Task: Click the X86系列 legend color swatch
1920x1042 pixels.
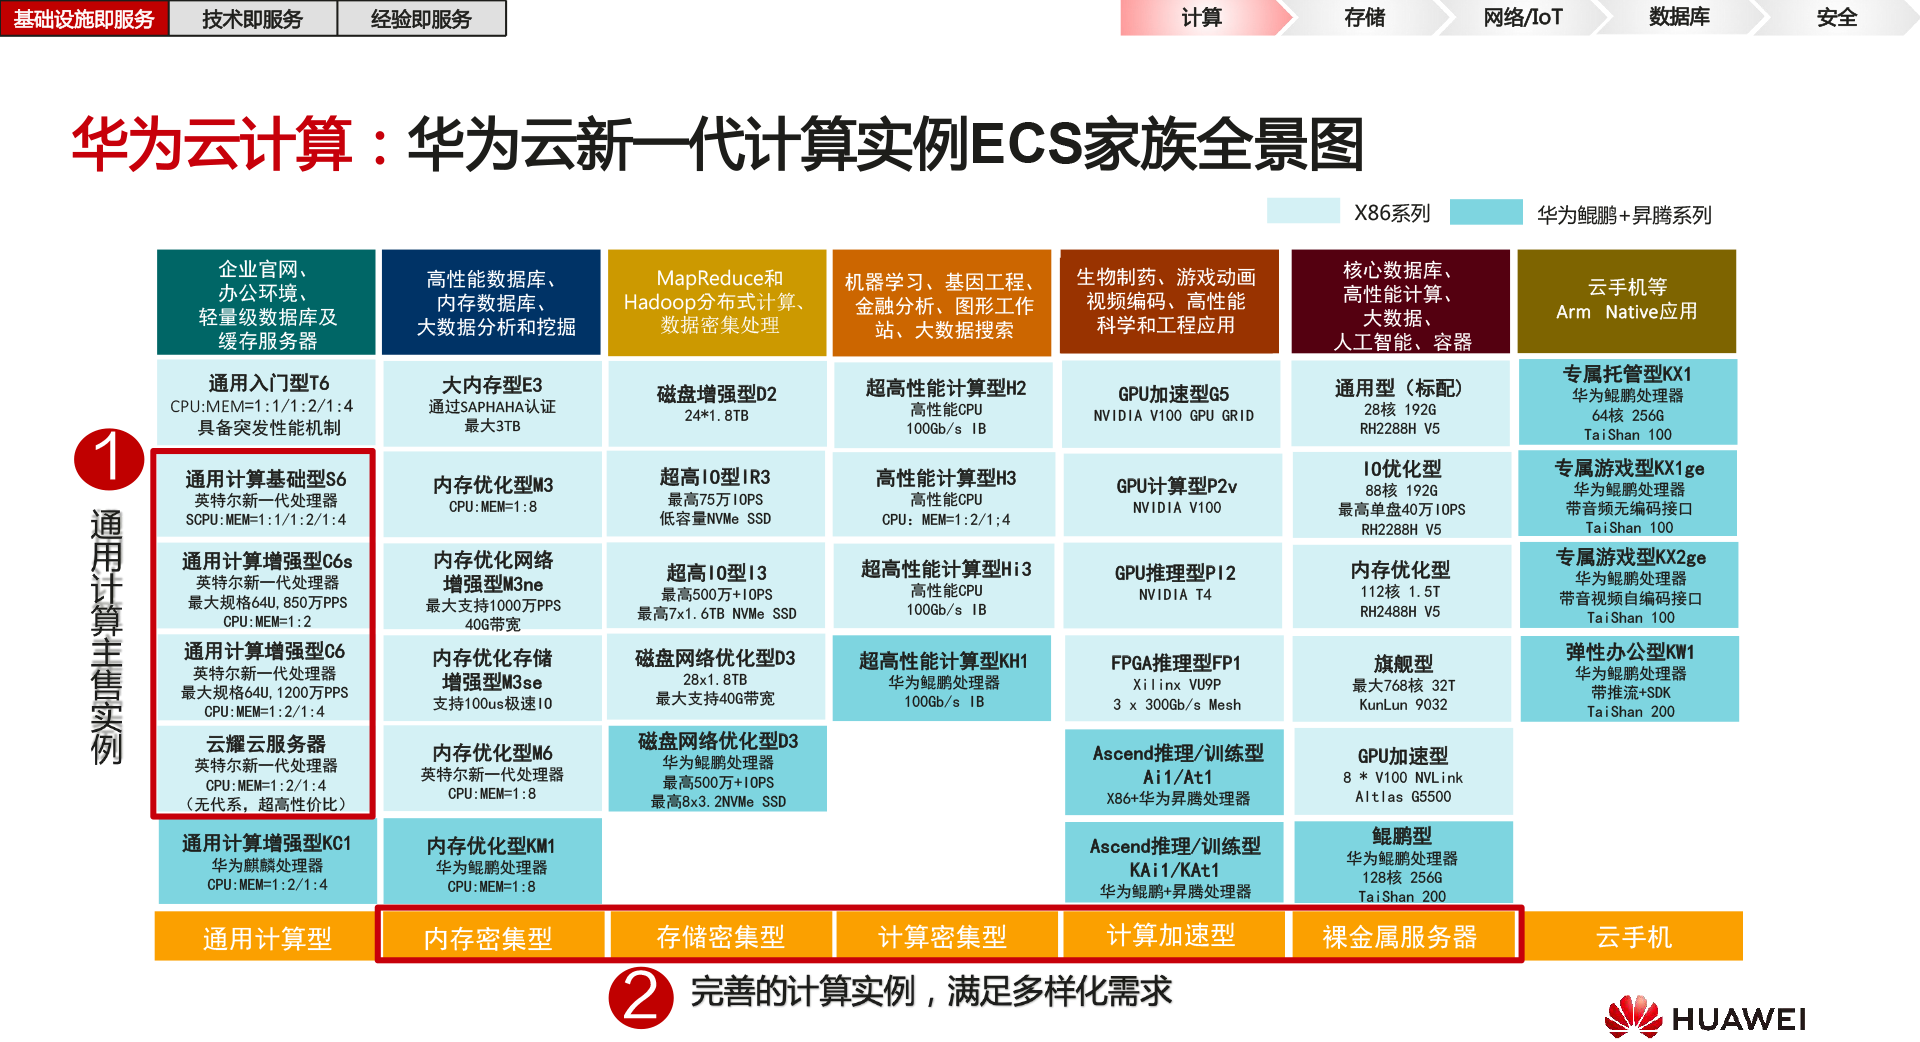Action: [x=1303, y=211]
